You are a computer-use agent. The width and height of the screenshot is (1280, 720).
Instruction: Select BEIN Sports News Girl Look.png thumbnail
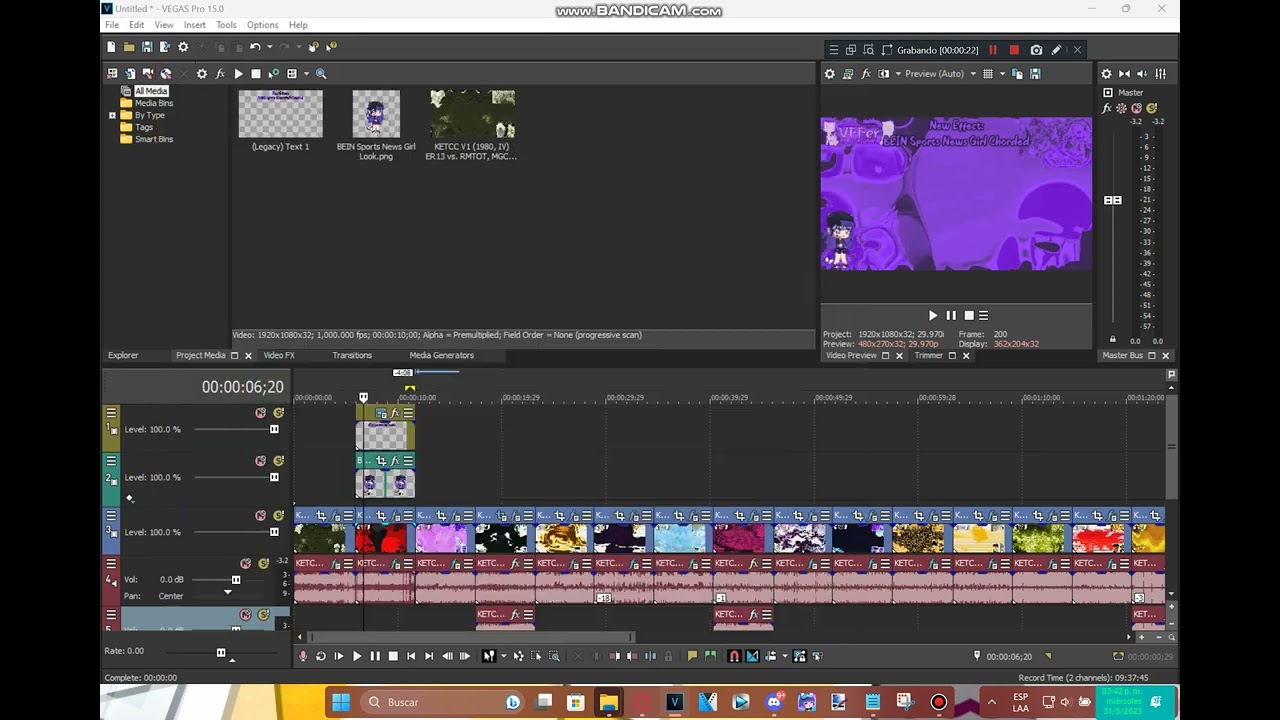click(376, 114)
